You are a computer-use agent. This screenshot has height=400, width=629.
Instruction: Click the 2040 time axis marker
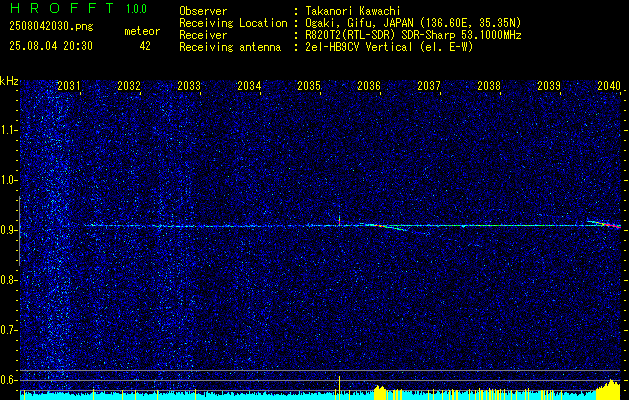(609, 85)
